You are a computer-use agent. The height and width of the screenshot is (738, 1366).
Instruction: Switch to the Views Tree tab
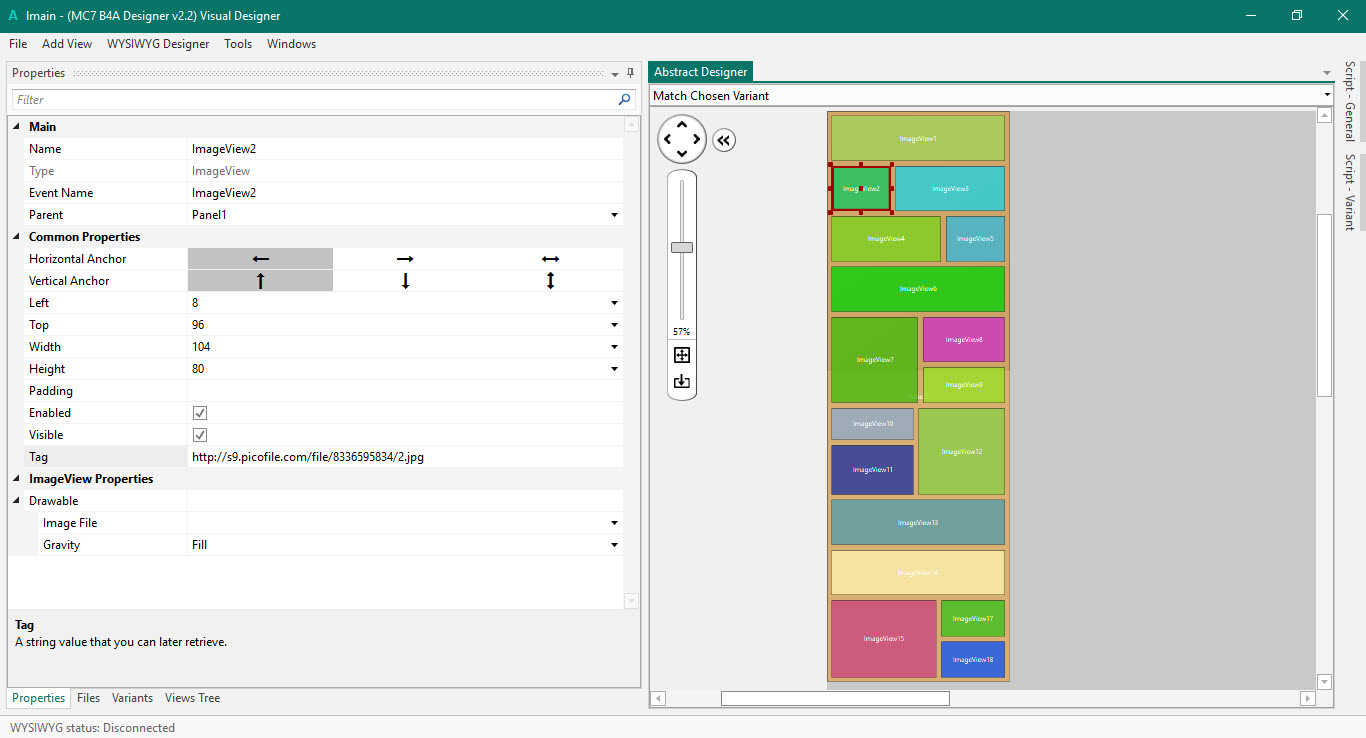(x=192, y=698)
